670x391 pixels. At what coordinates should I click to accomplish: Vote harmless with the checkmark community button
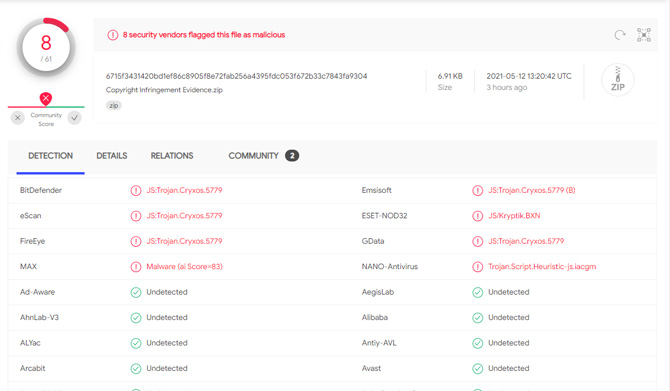[74, 118]
